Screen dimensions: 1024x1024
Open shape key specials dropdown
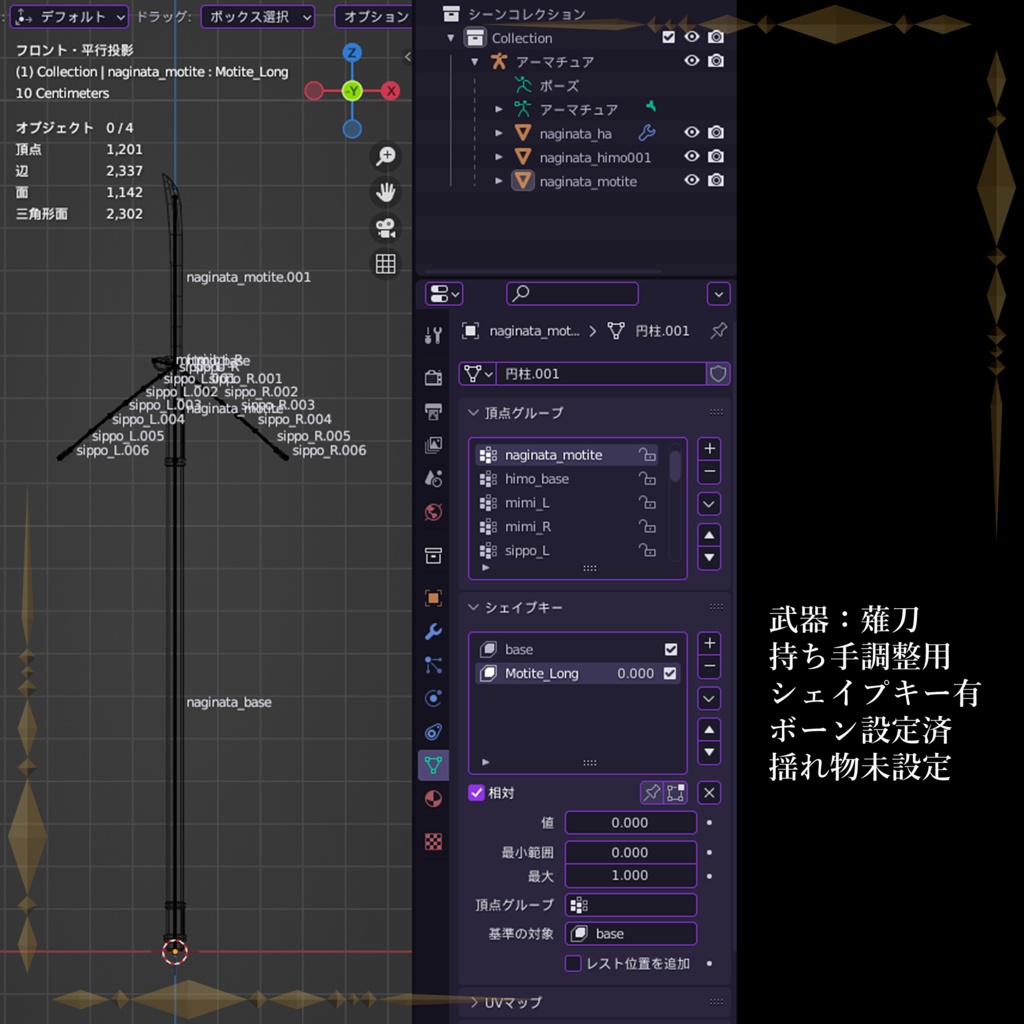coord(709,699)
